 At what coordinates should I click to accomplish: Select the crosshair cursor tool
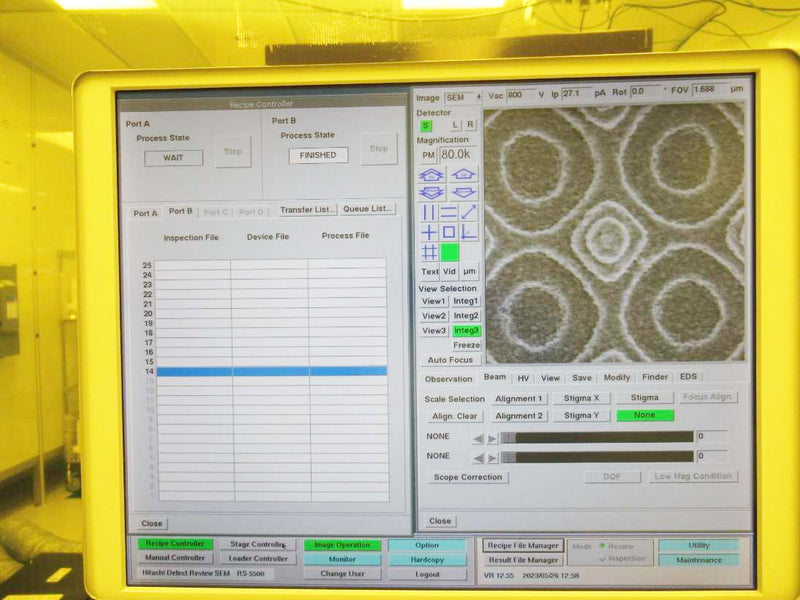429,233
